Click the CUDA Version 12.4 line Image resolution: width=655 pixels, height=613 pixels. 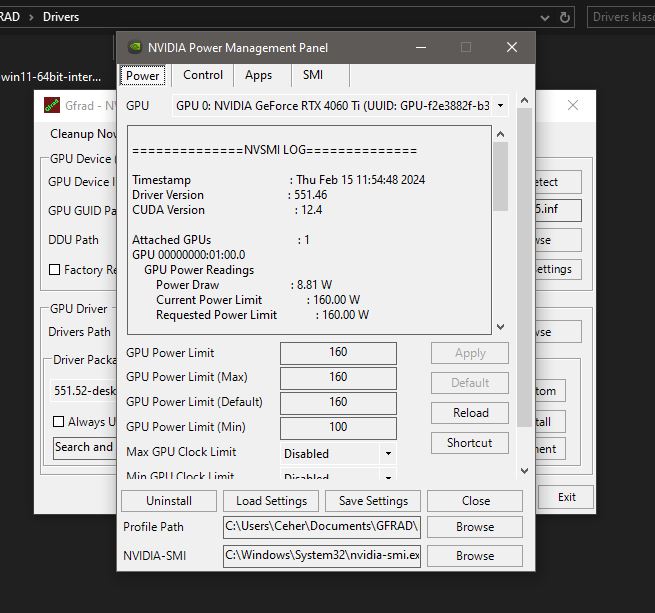coord(227,210)
